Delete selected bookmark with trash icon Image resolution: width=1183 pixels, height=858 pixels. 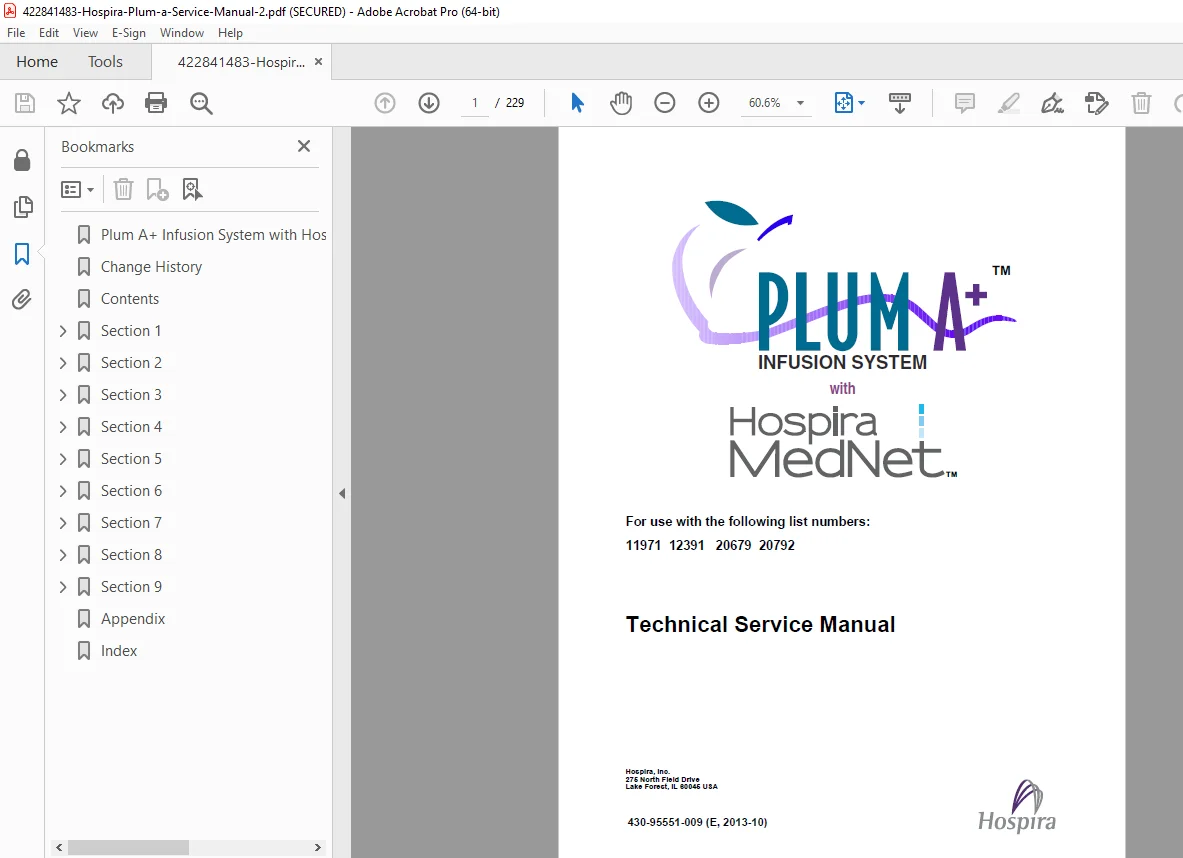tap(123, 189)
